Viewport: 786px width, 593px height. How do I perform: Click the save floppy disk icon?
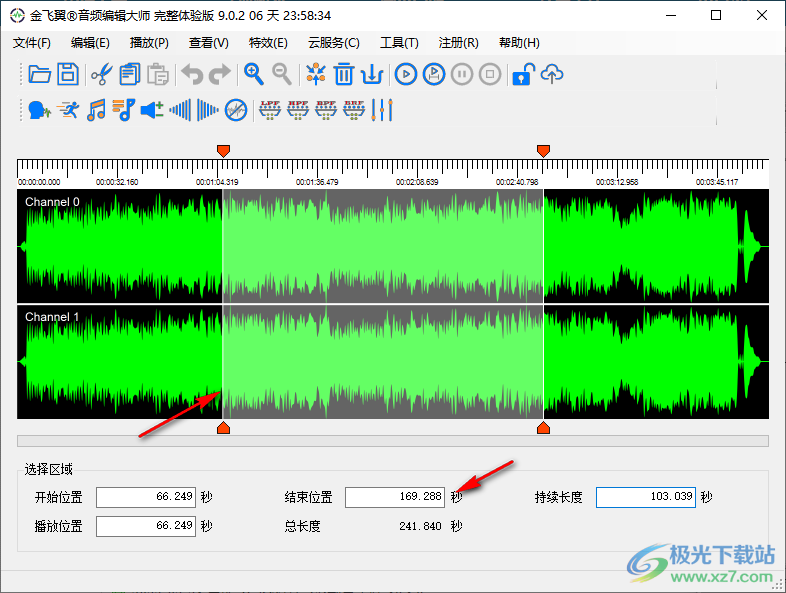pos(67,74)
